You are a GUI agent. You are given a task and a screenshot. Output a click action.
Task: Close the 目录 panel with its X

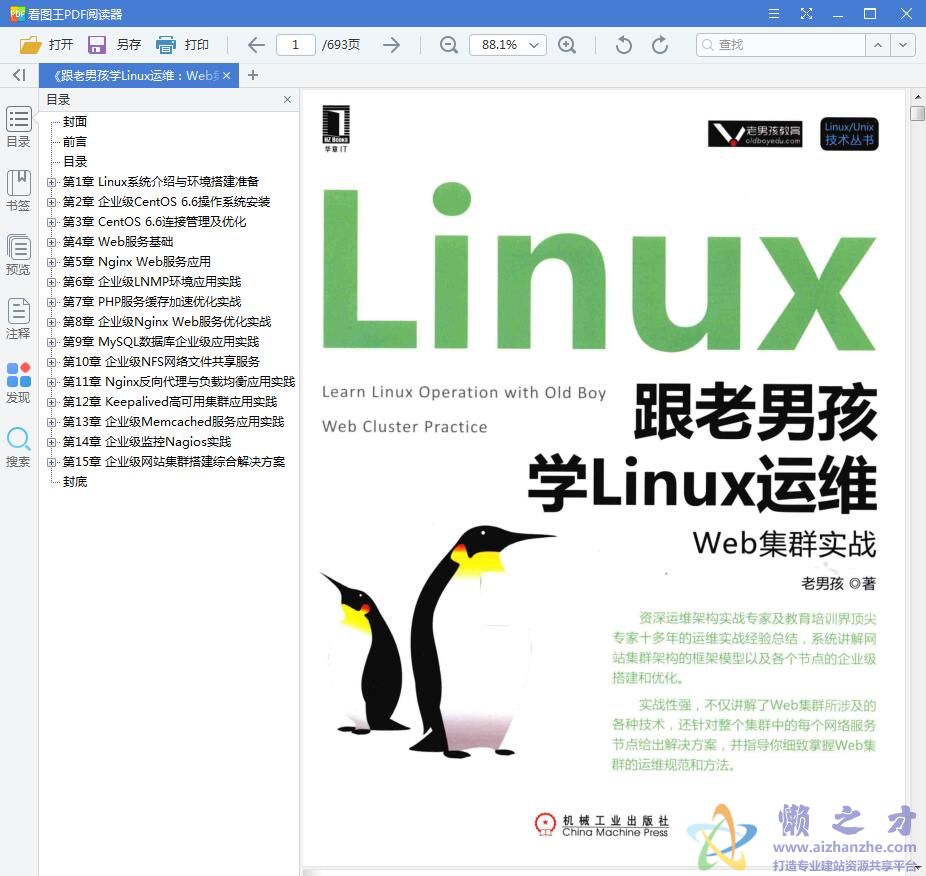pyautogui.click(x=287, y=99)
